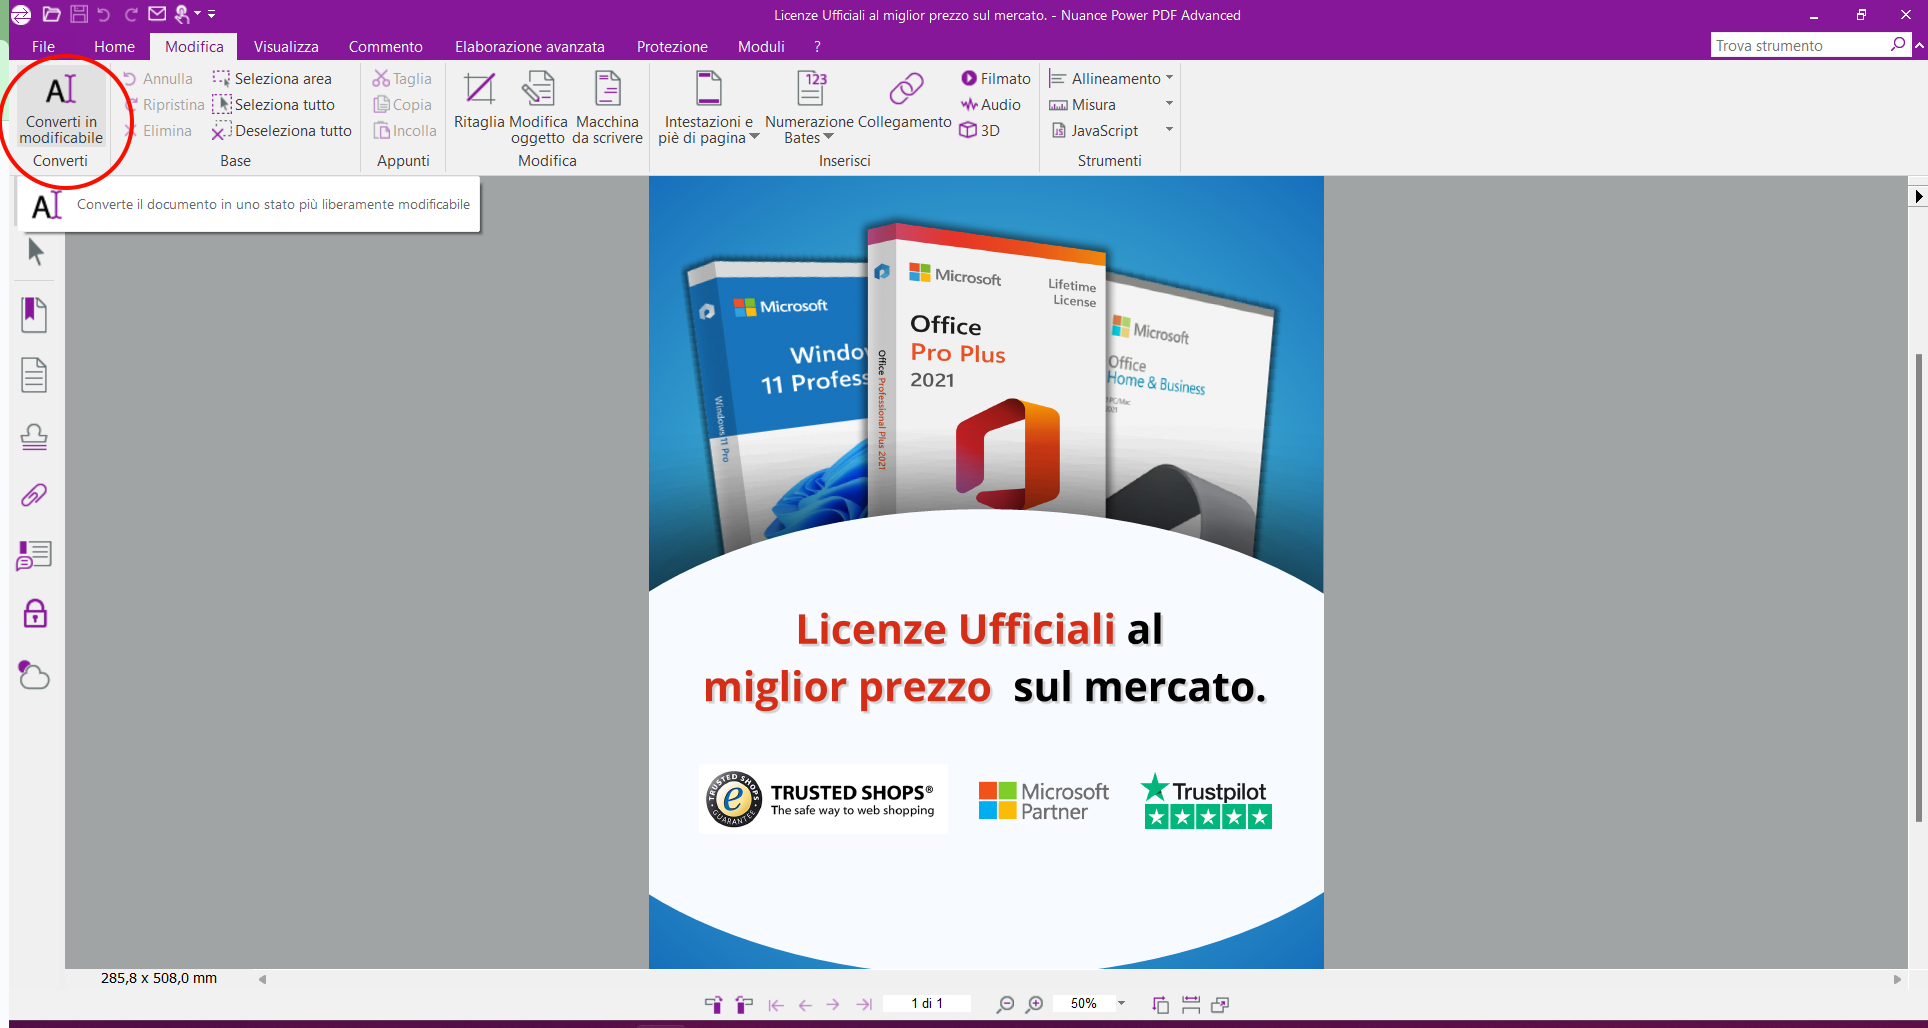Go to the last page arrow
Screen dimensions: 1928x1028
point(864,1004)
